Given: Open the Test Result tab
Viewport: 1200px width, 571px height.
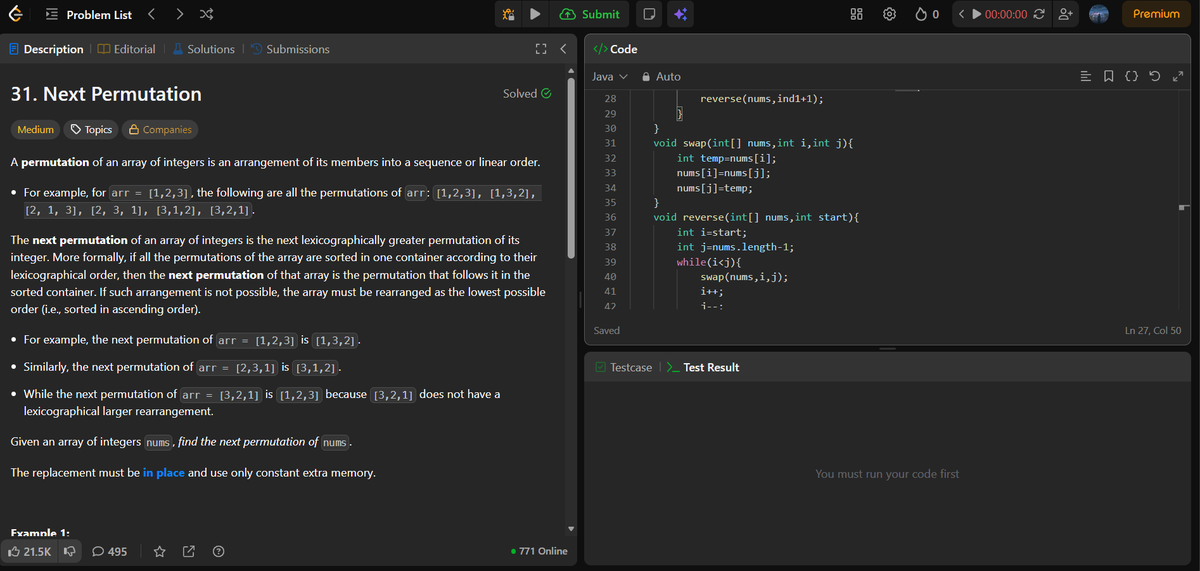Looking at the screenshot, I should (702, 368).
